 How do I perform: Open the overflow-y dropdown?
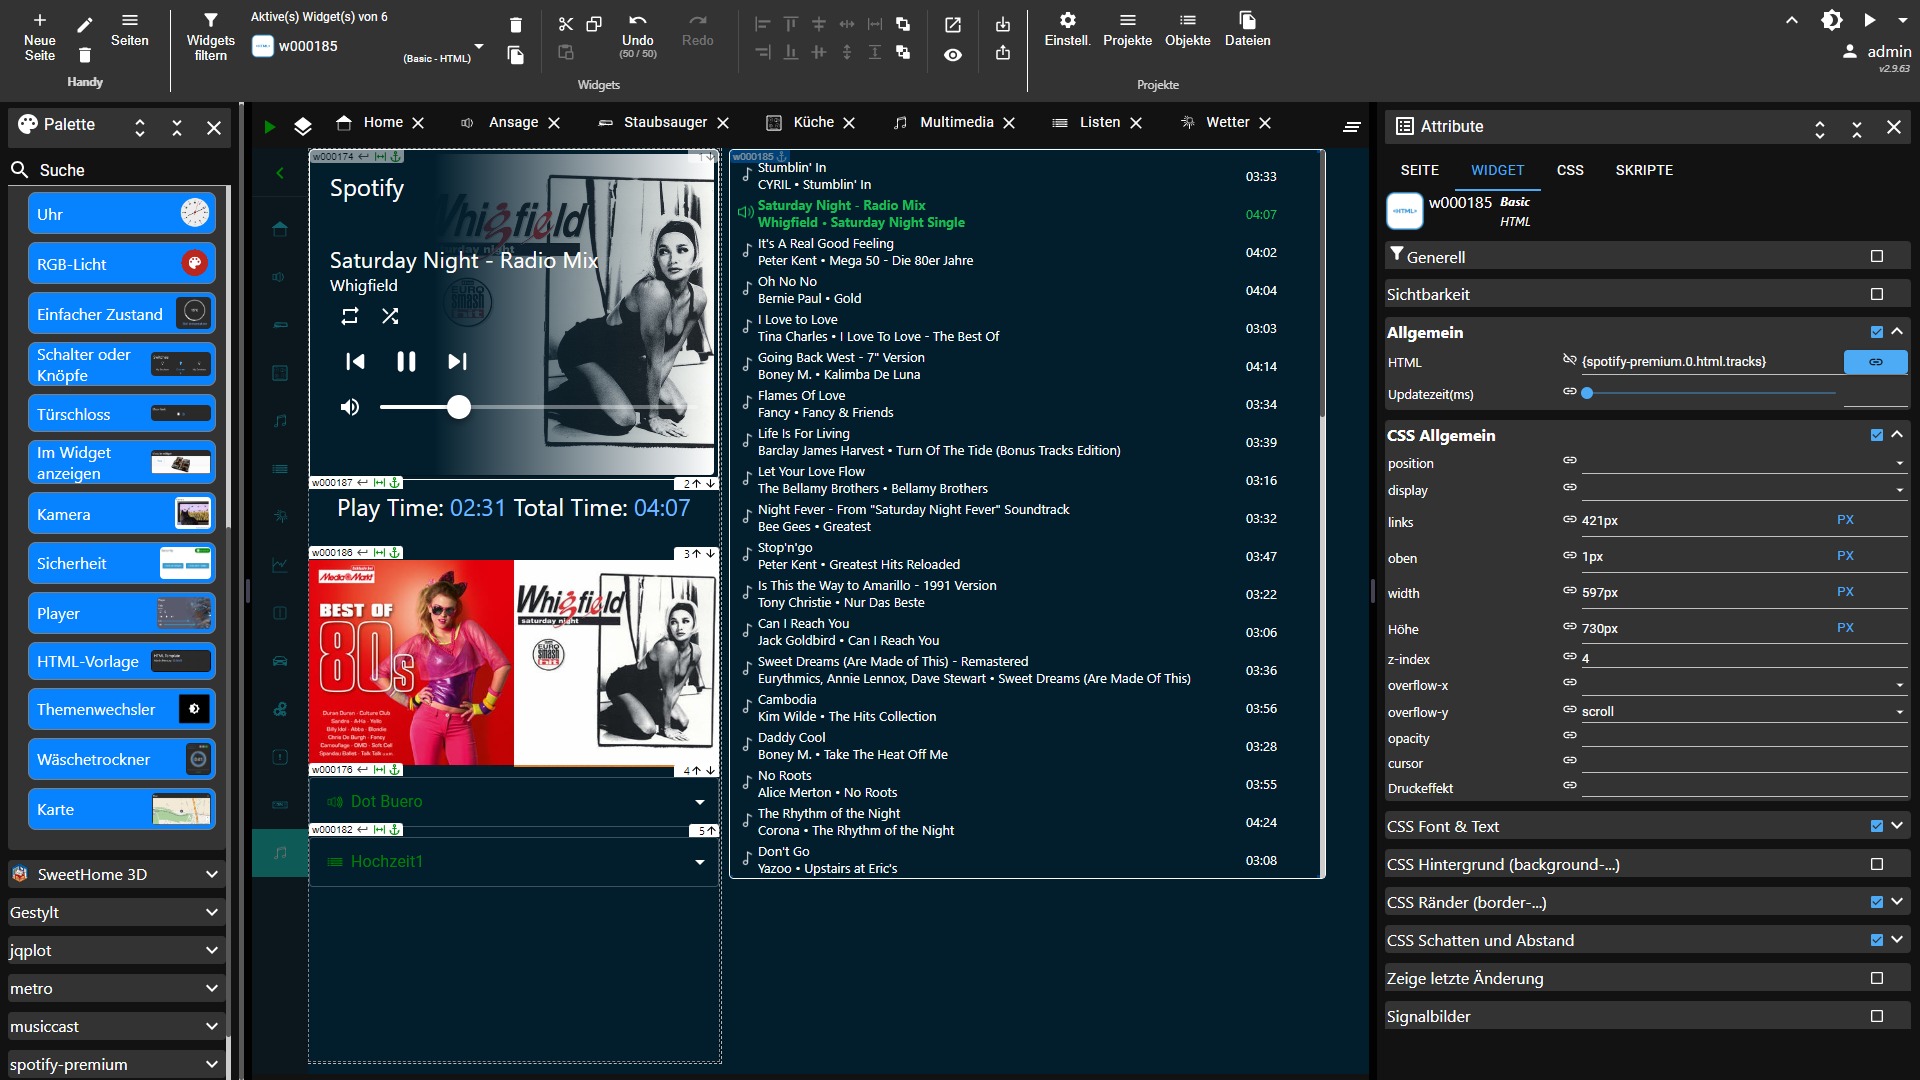click(x=1899, y=713)
